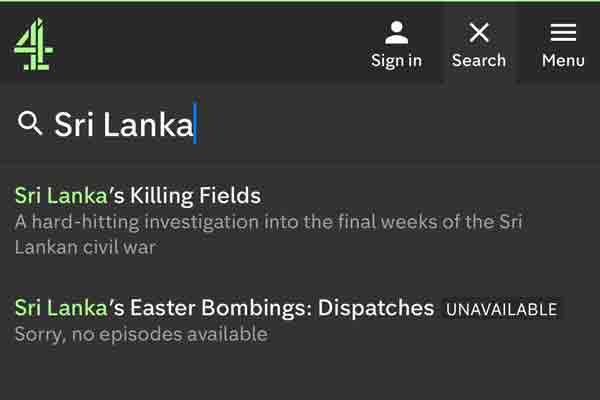Click the green loading bar at top
600x400 pixels.
(300, 1)
